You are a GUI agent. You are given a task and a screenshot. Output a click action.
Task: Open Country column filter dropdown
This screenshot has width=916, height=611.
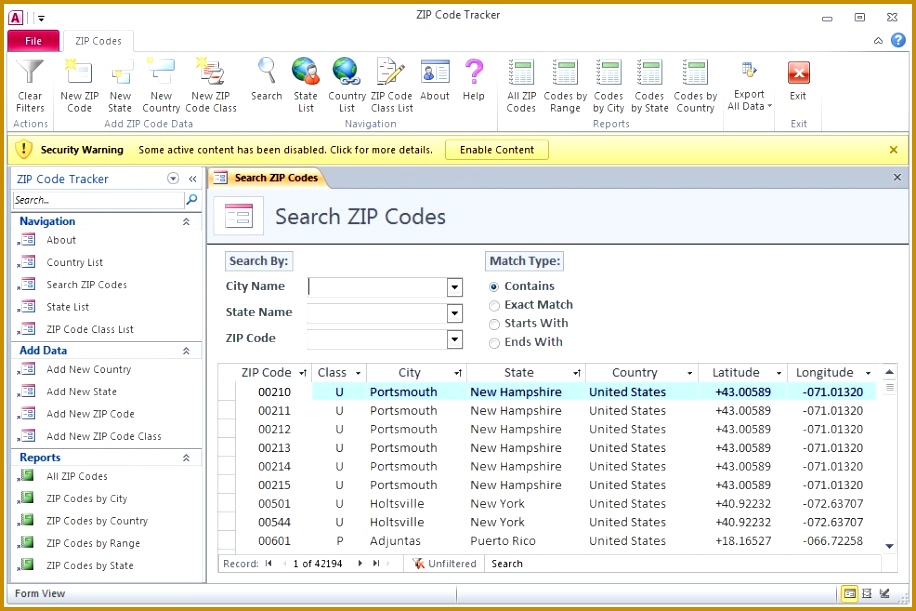690,373
